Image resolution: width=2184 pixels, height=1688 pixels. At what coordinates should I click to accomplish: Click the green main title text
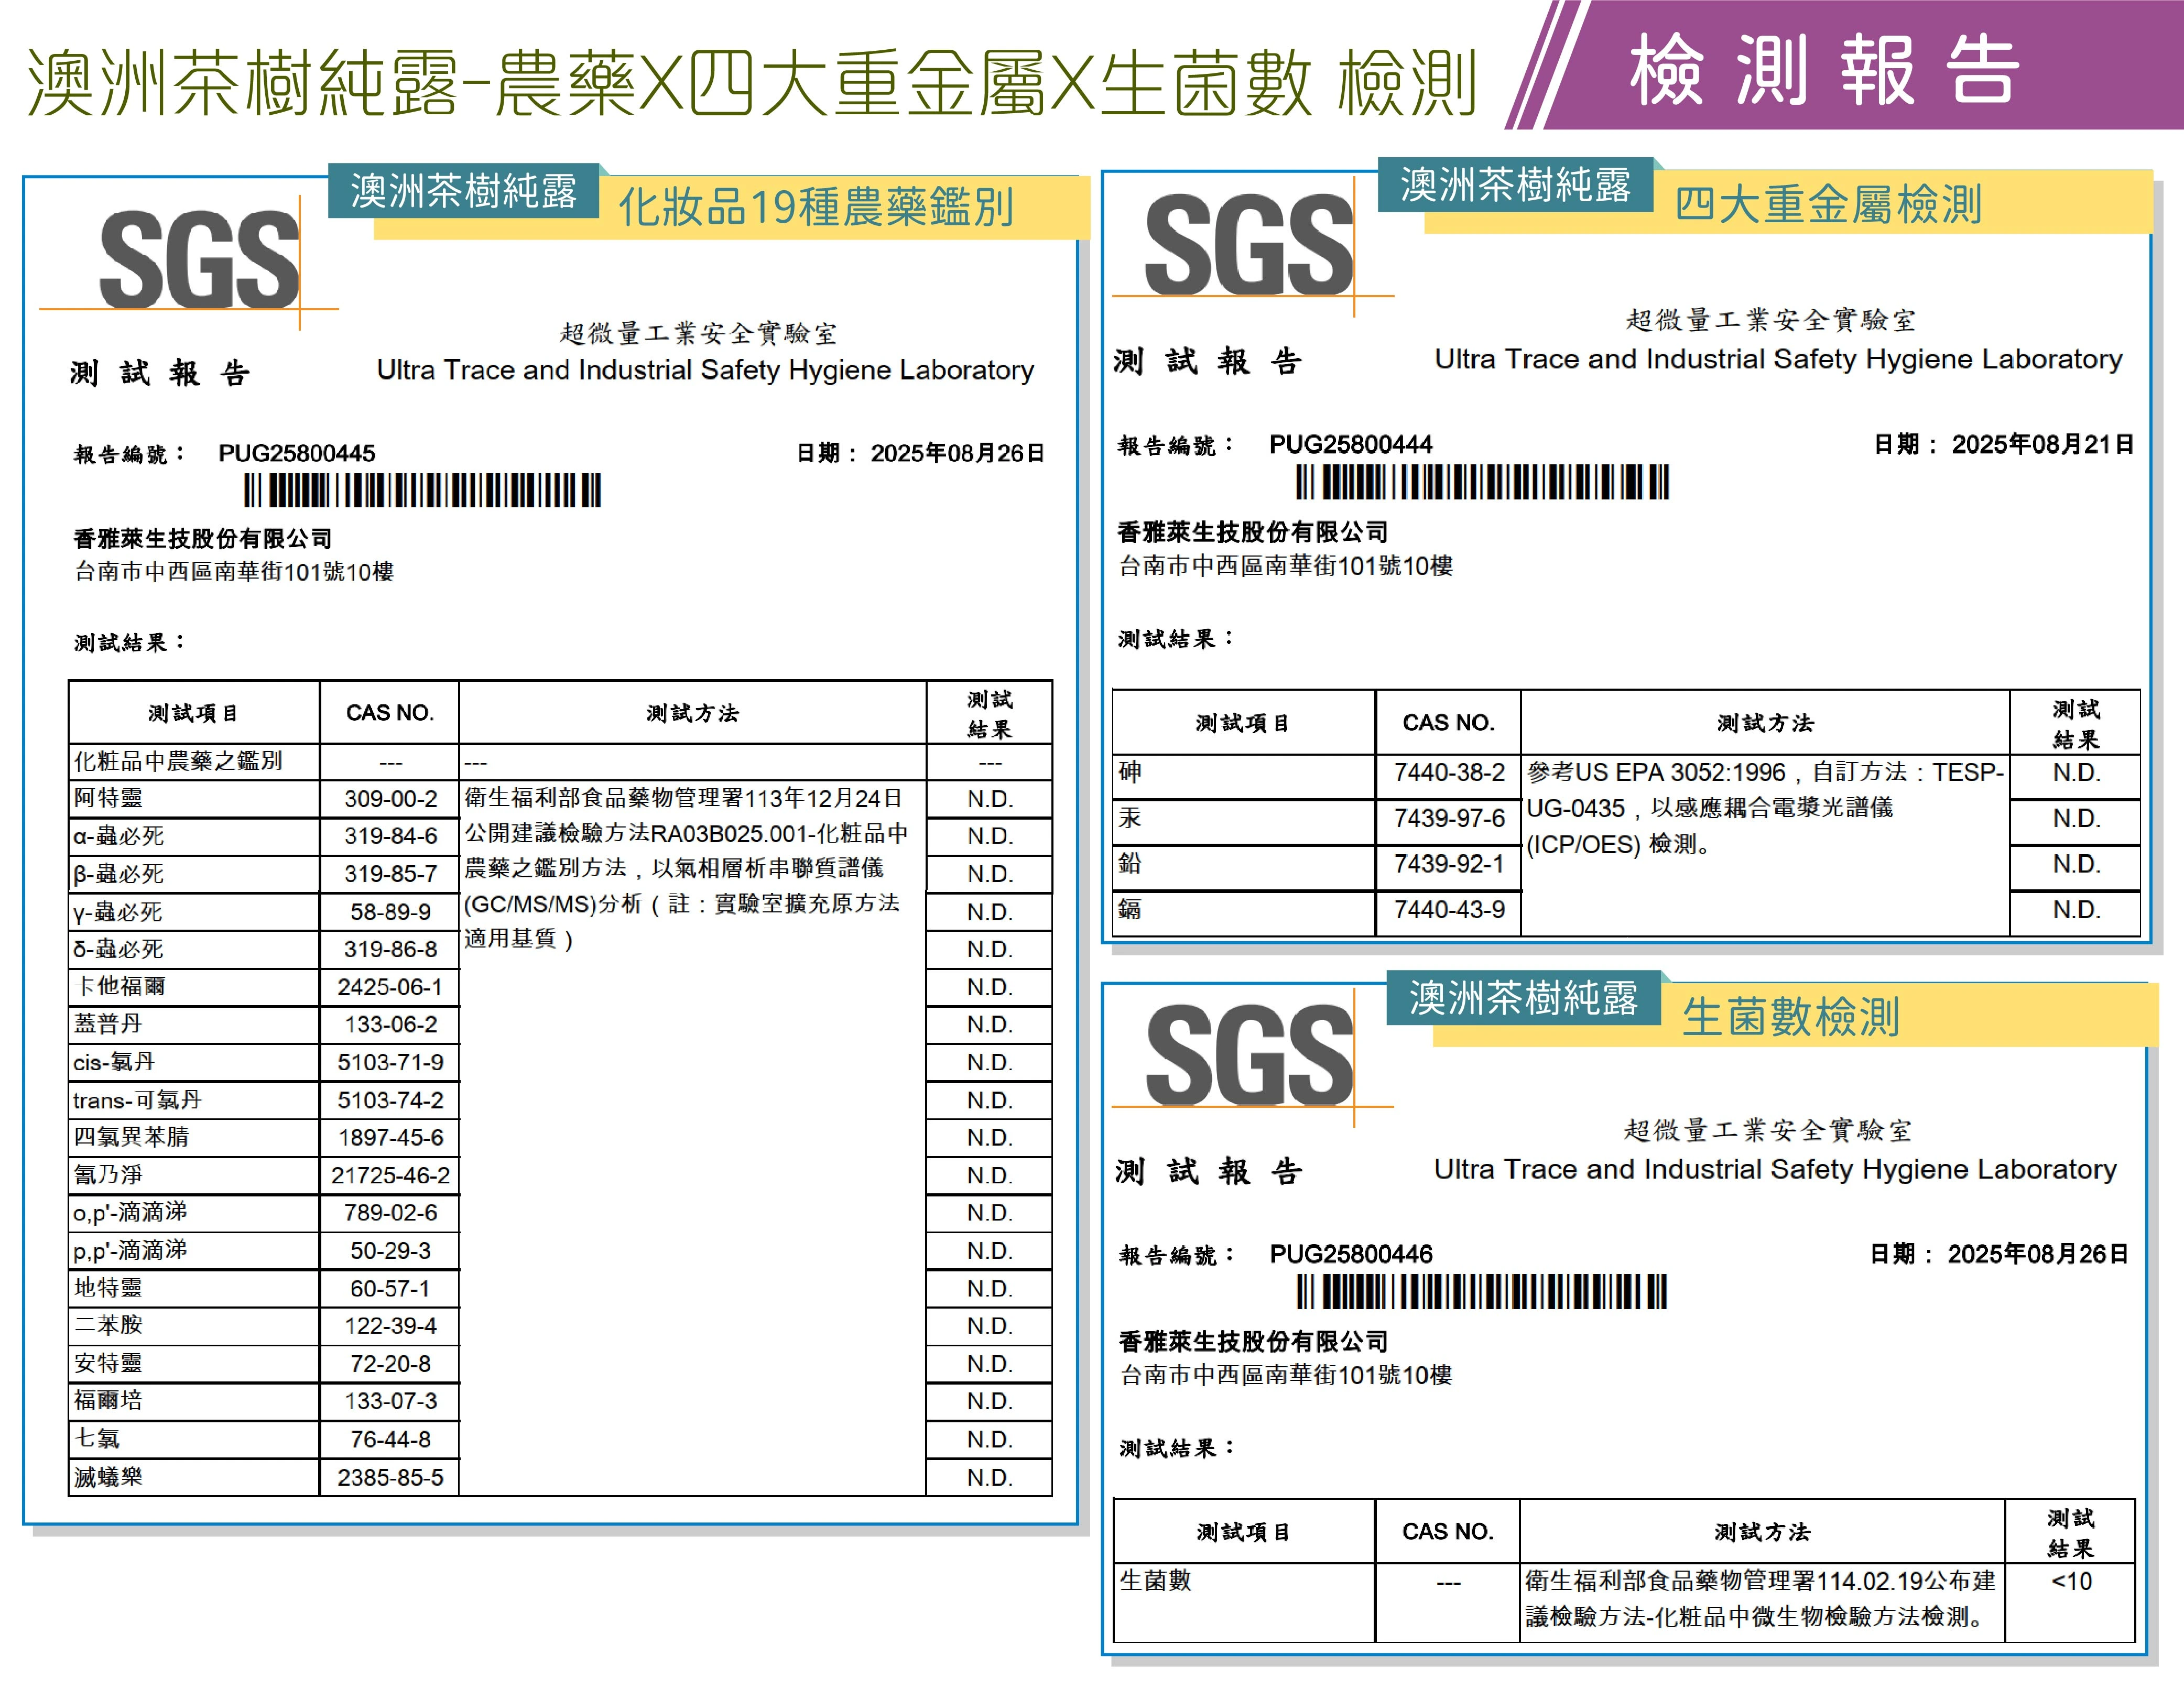(x=750, y=82)
